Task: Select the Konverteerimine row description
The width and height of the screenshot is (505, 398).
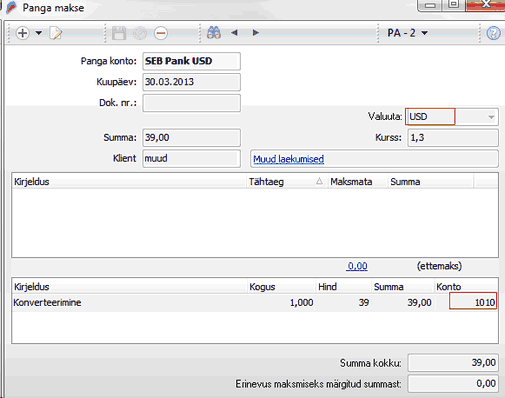Action: (47, 303)
